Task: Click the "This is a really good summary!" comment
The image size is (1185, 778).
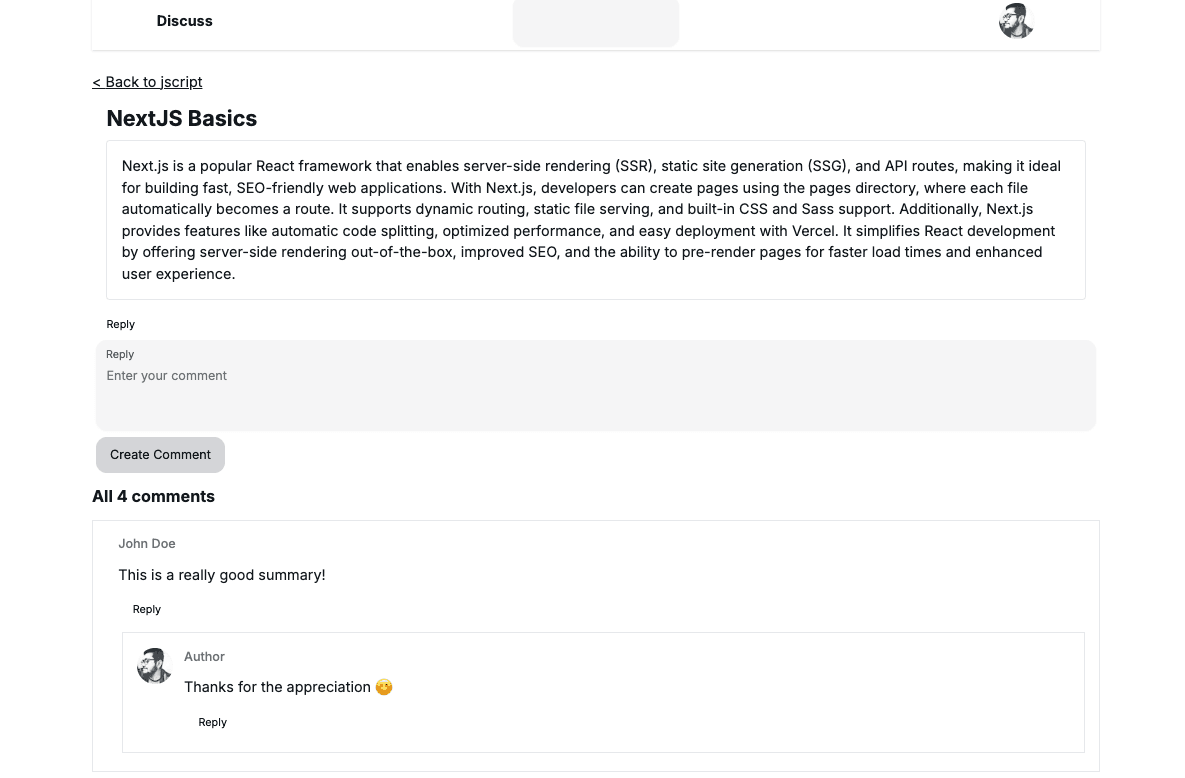Action: (x=222, y=575)
